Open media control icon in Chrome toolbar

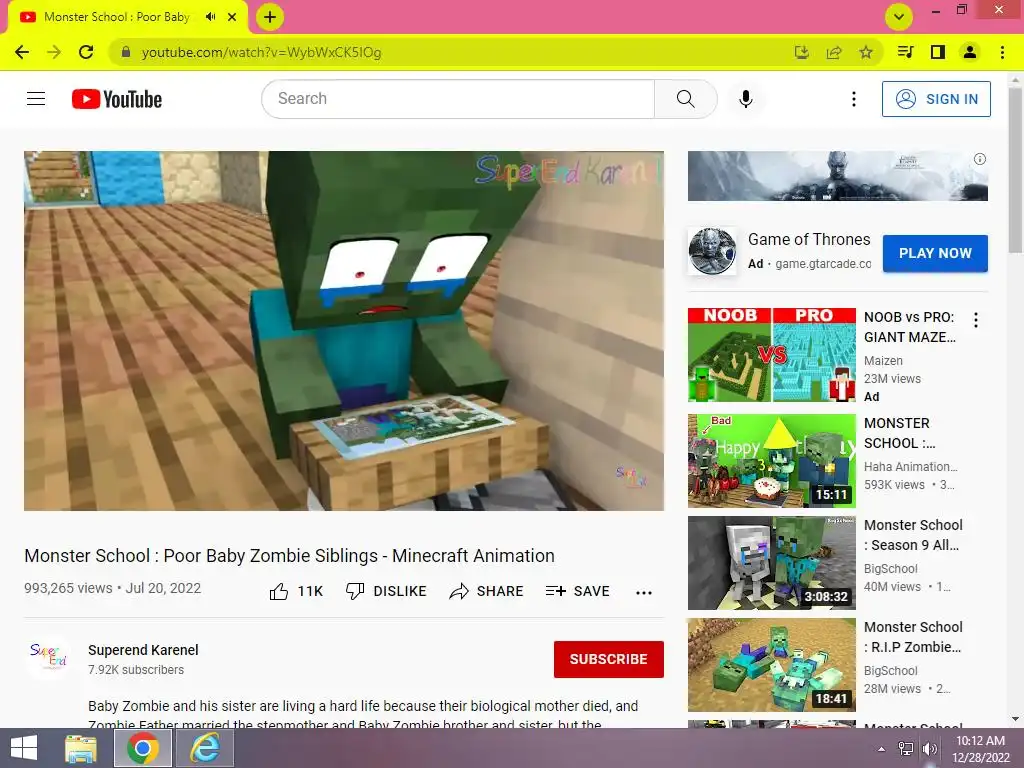[905, 52]
